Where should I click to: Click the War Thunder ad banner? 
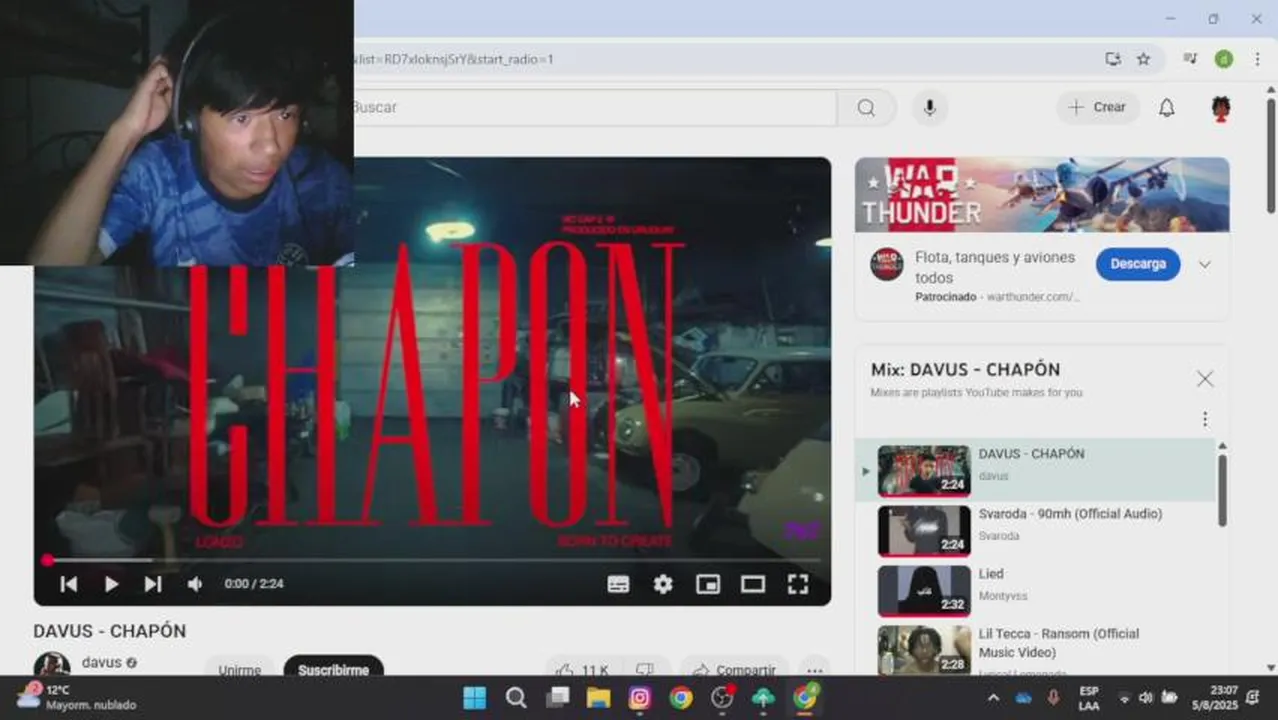(1042, 194)
